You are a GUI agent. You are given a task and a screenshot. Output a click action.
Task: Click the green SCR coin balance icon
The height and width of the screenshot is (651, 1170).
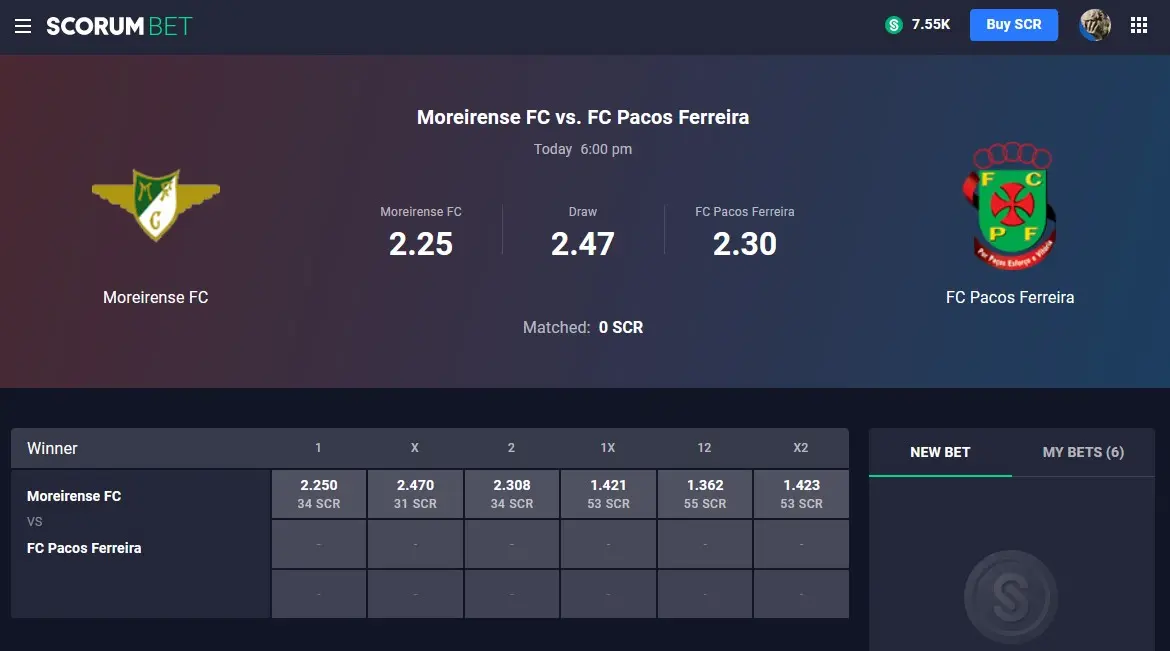893,25
